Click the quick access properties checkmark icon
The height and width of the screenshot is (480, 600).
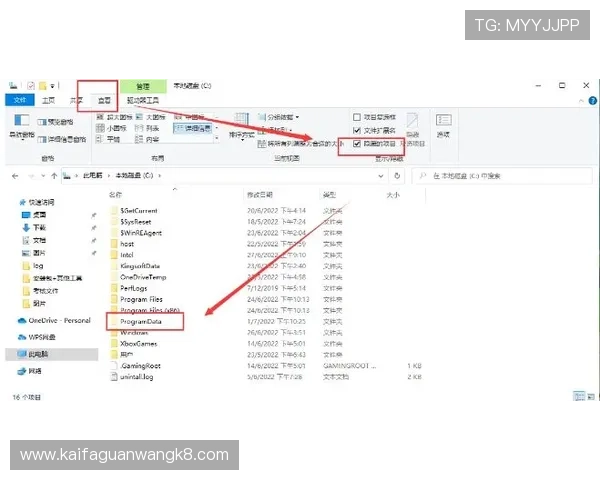click(31, 86)
